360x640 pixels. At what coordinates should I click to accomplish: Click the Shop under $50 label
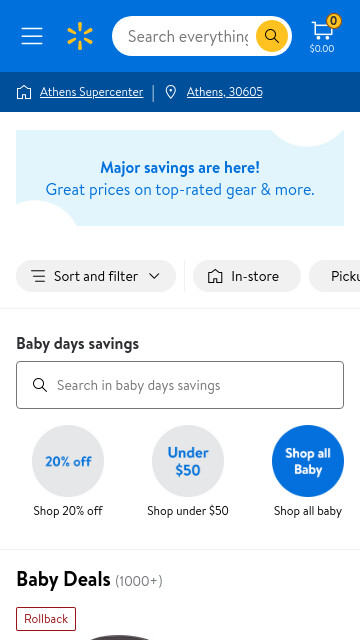point(188,511)
